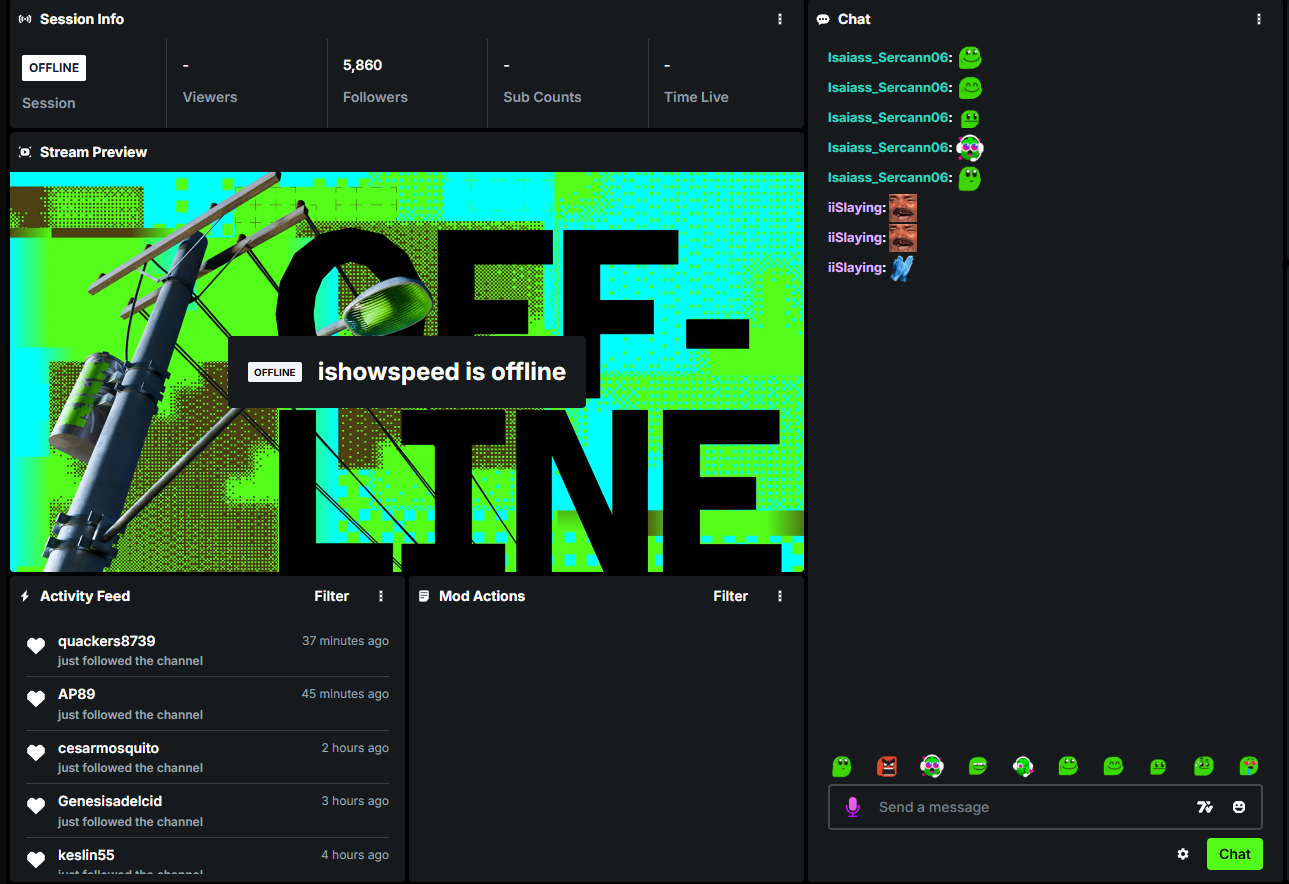1289x884 pixels.
Task: Open iiSlaying's profile beside the clapping hands
Action: coord(856,267)
